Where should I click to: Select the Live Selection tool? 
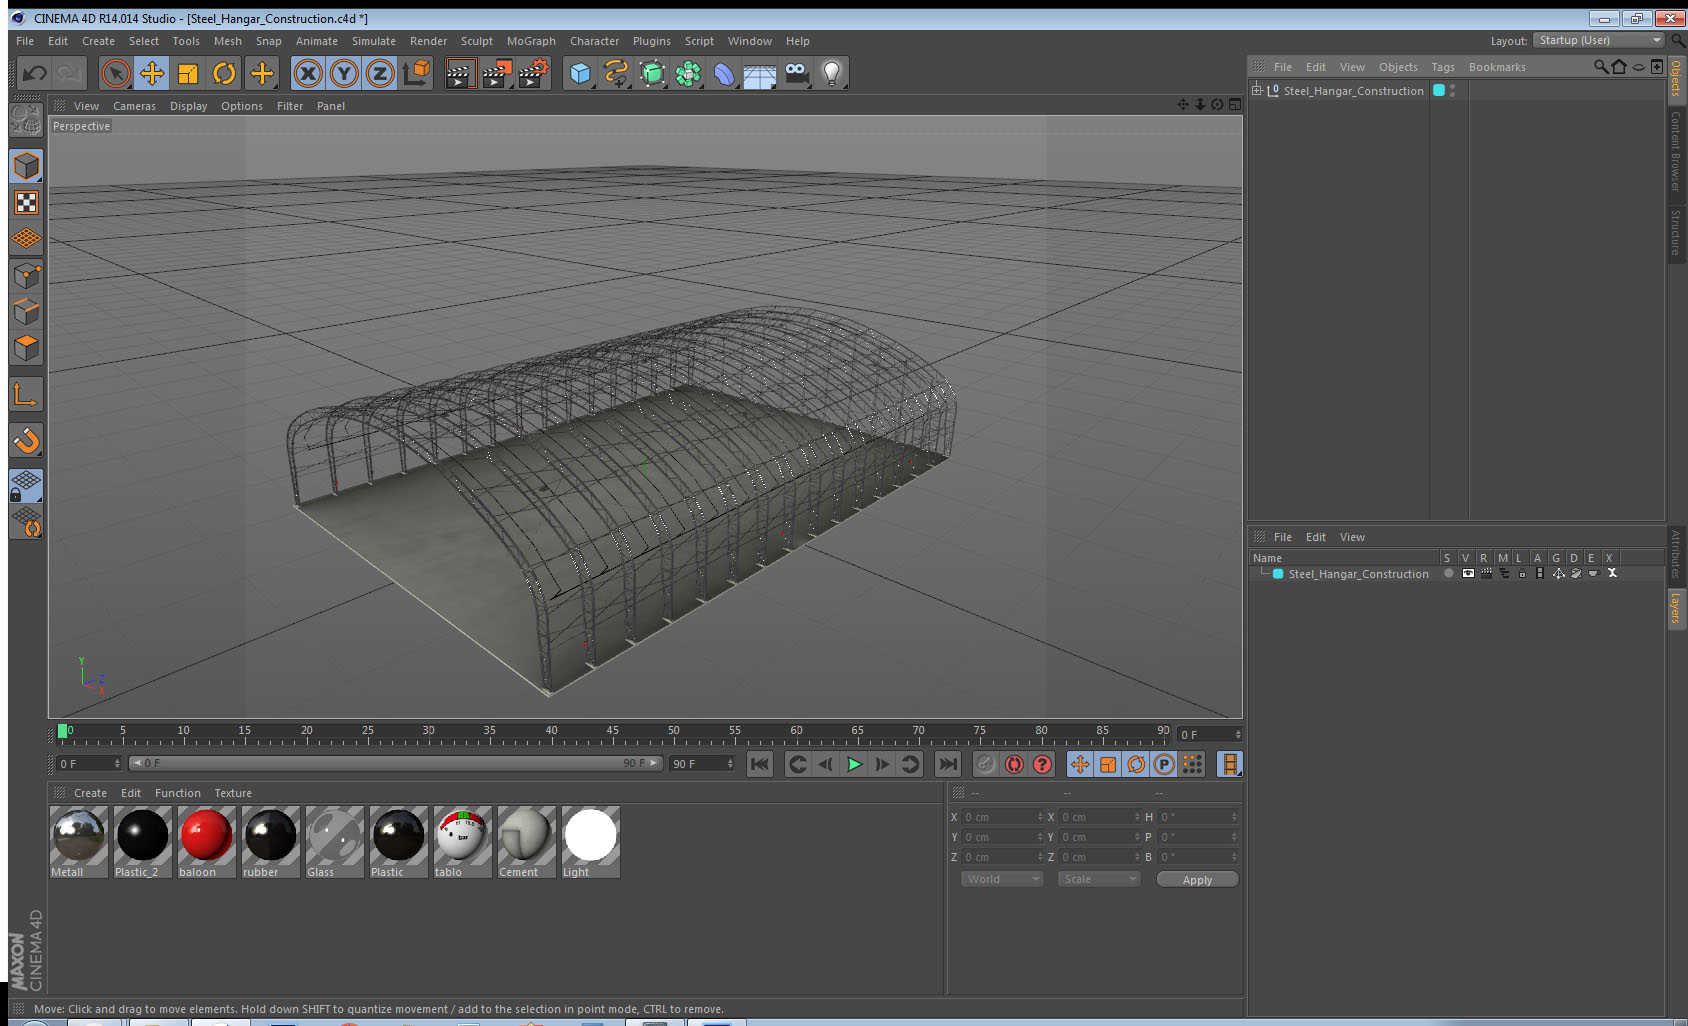pyautogui.click(x=116, y=73)
